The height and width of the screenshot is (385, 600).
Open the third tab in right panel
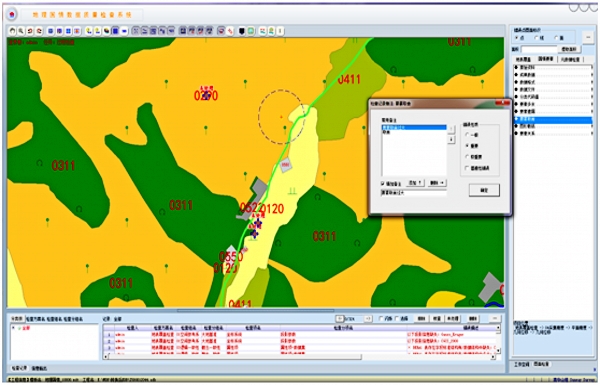coord(570,59)
